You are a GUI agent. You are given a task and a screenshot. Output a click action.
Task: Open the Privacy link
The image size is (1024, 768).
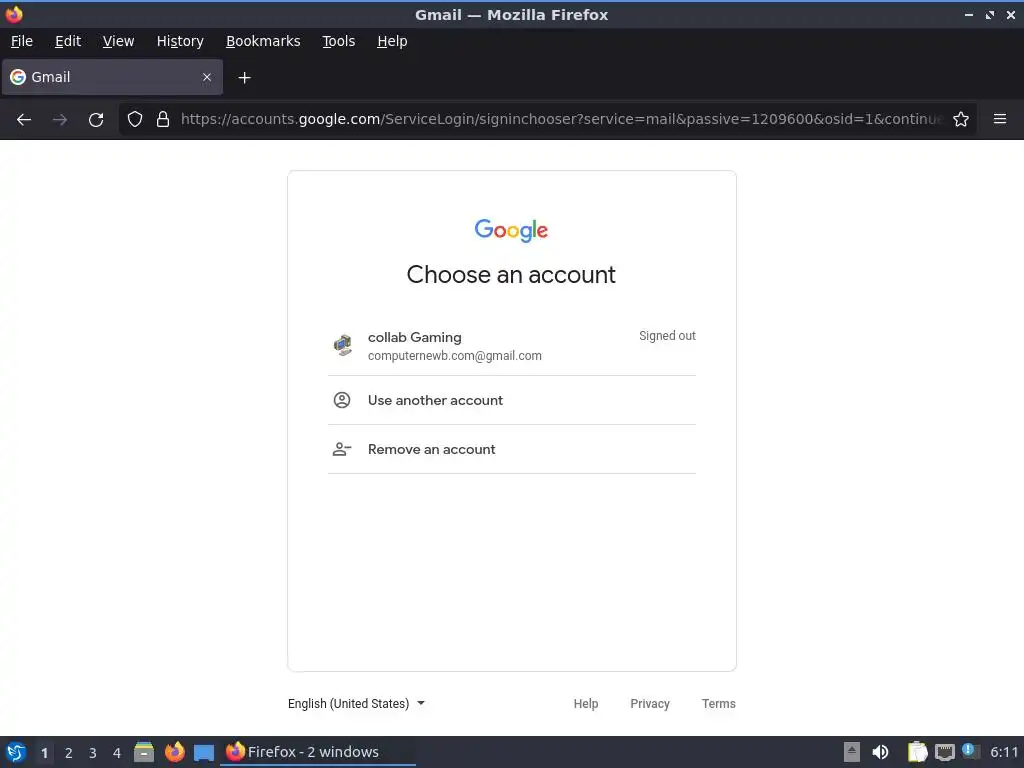click(x=650, y=703)
